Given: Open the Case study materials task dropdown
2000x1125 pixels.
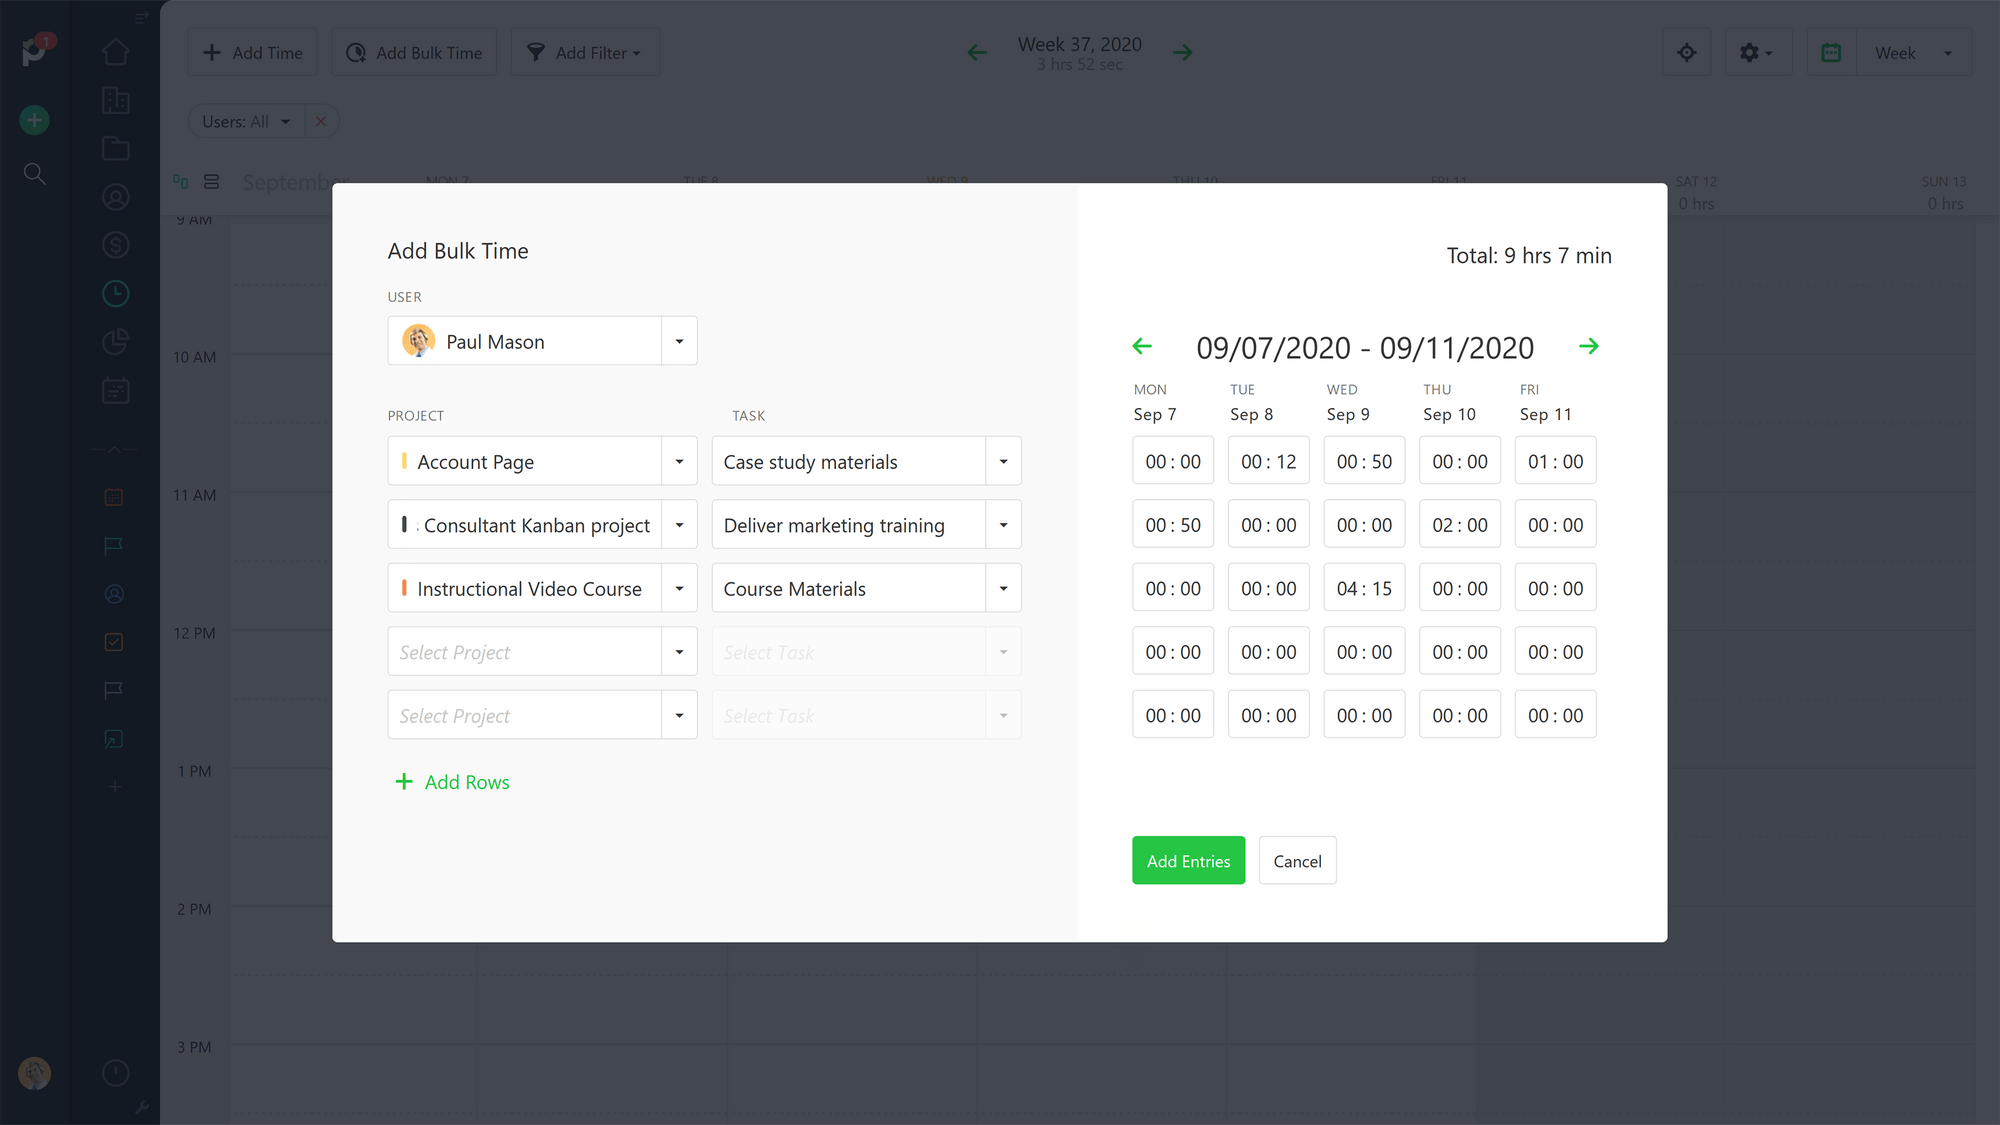Looking at the screenshot, I should click(x=1003, y=460).
